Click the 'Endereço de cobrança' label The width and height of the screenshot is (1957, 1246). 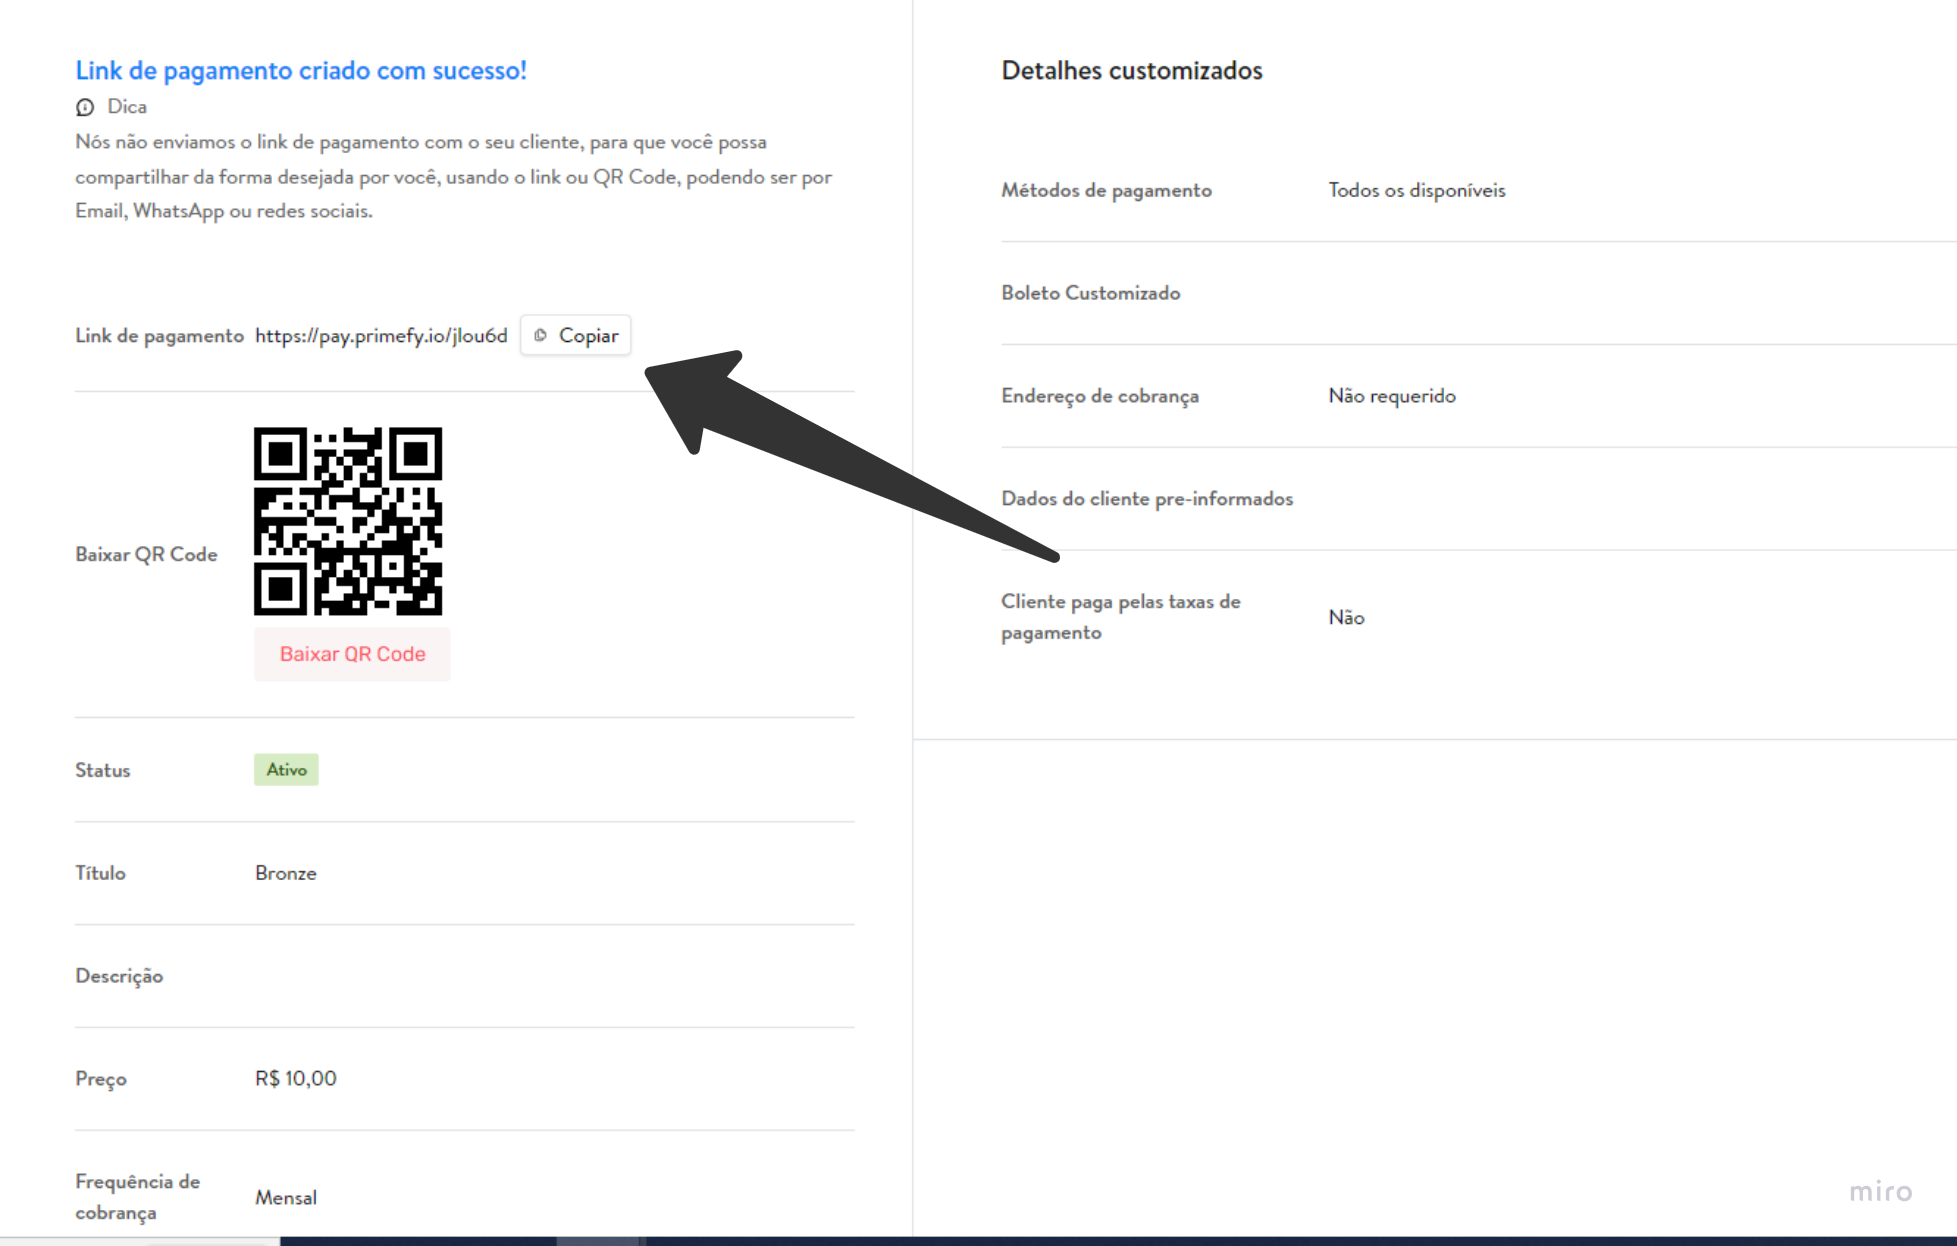1100,396
